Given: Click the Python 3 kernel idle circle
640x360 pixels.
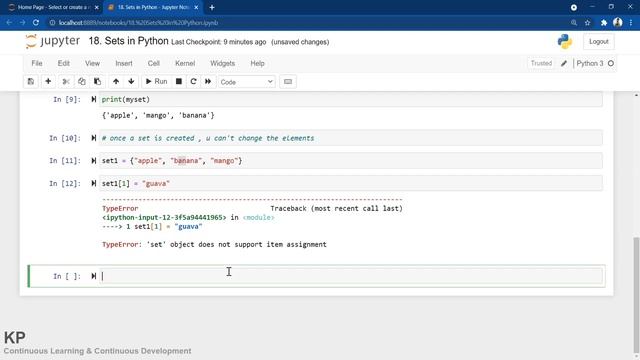Looking at the screenshot, I should click(611, 63).
